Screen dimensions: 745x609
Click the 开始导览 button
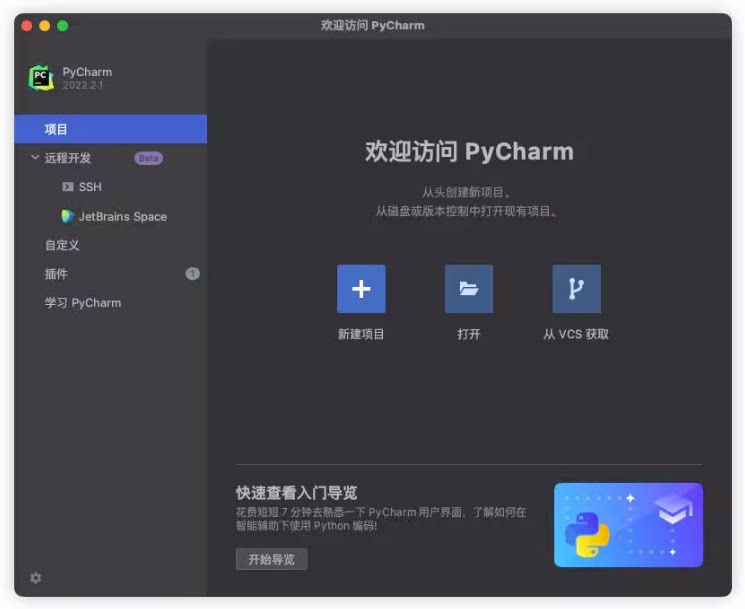pyautogui.click(x=271, y=559)
